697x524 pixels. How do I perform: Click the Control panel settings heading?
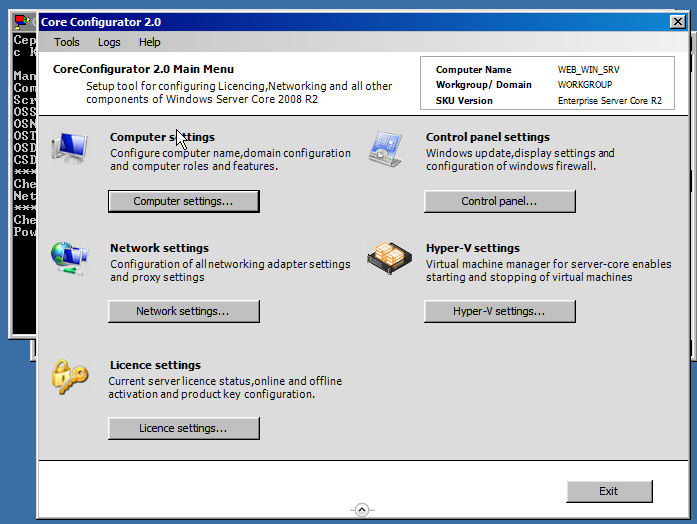pos(488,137)
